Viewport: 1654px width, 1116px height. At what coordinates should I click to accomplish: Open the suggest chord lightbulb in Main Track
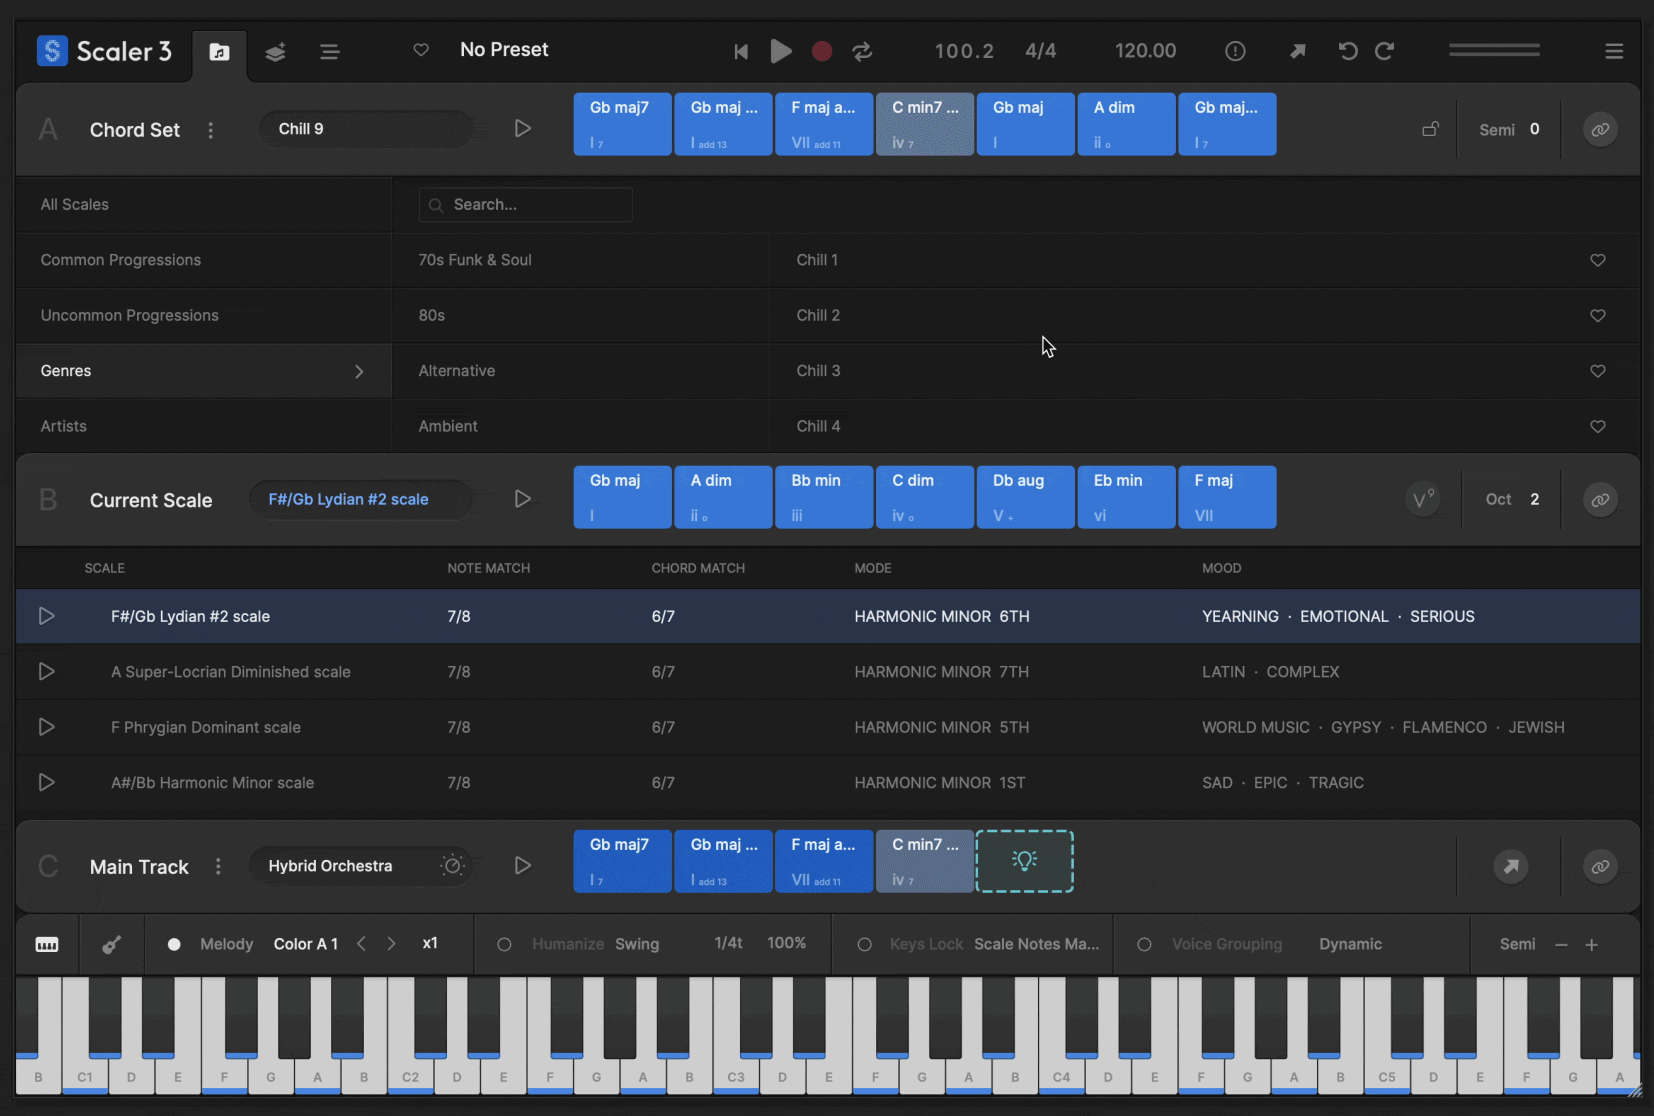pyautogui.click(x=1025, y=860)
